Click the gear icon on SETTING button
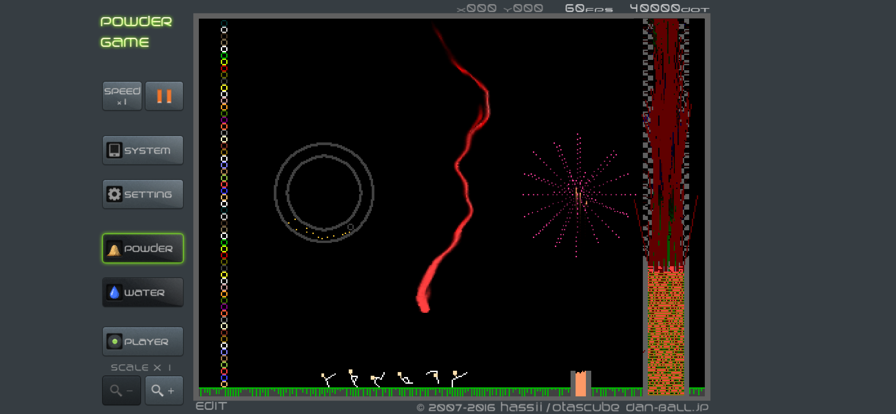Viewport: 896px width, 414px height. click(x=114, y=194)
